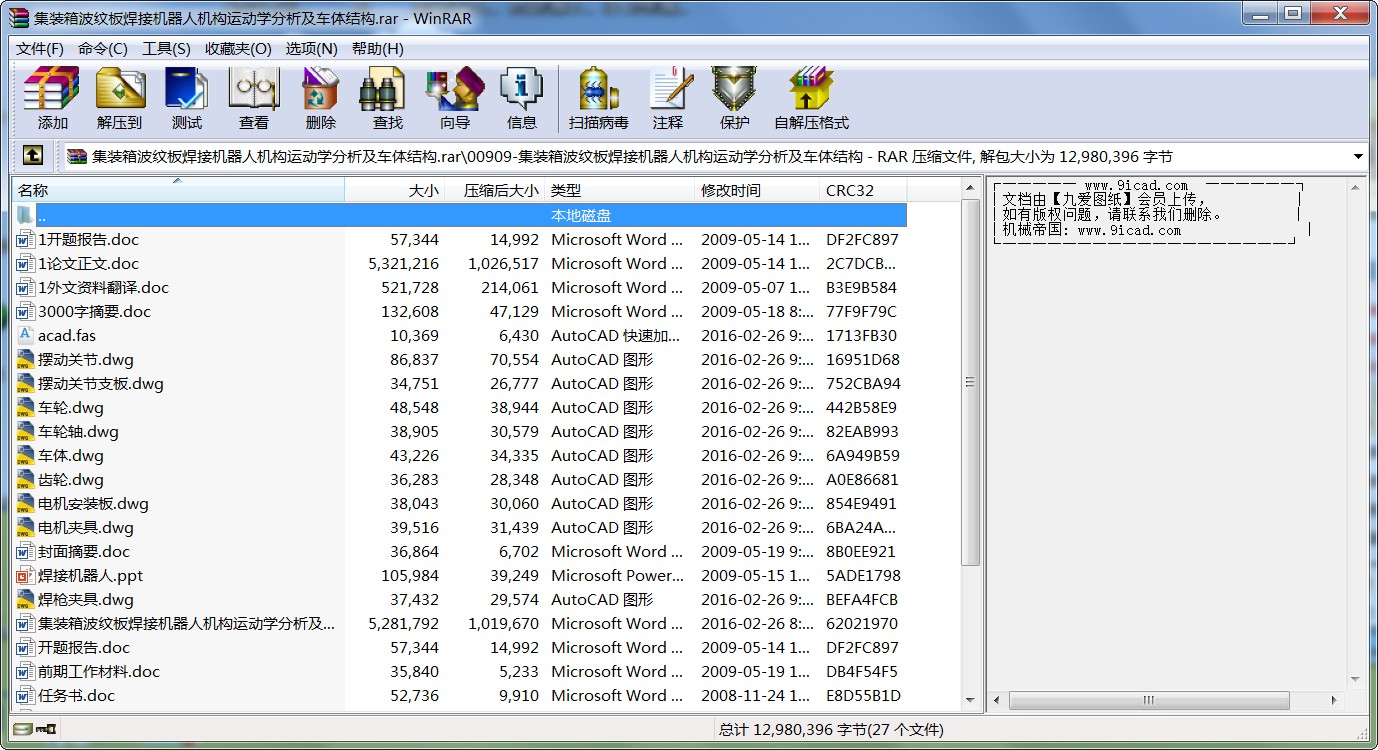The image size is (1378, 750).
Task: Click the 添加 (Add) toolbar icon
Action: [52, 98]
